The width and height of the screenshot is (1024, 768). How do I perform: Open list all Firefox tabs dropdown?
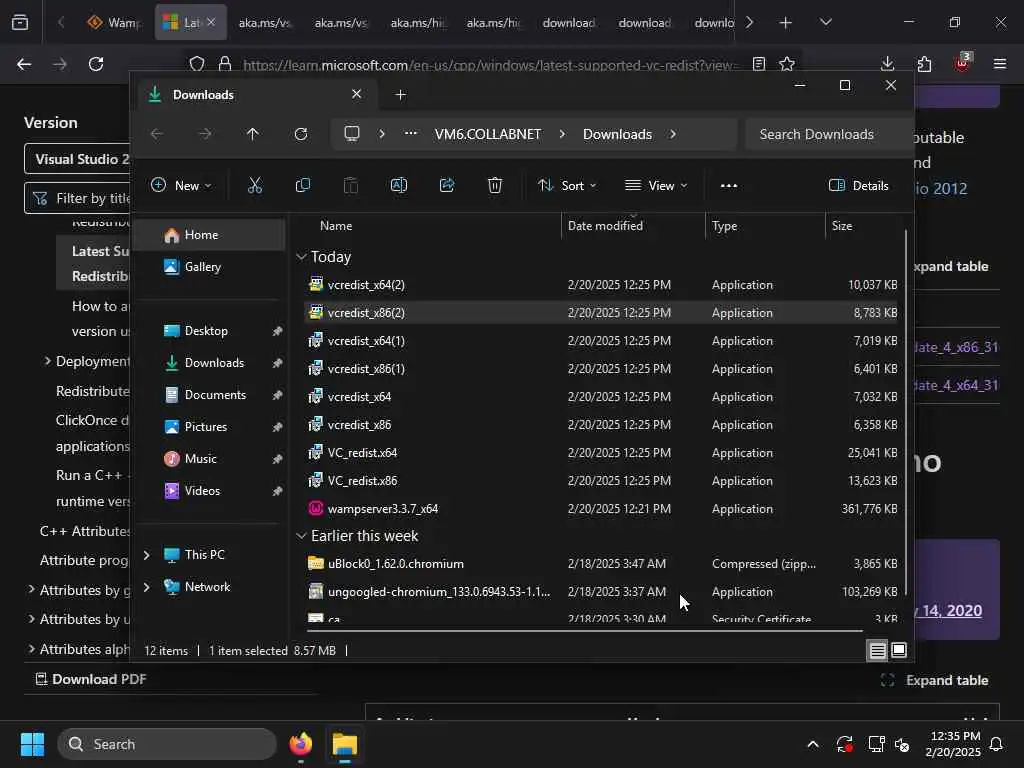click(825, 22)
